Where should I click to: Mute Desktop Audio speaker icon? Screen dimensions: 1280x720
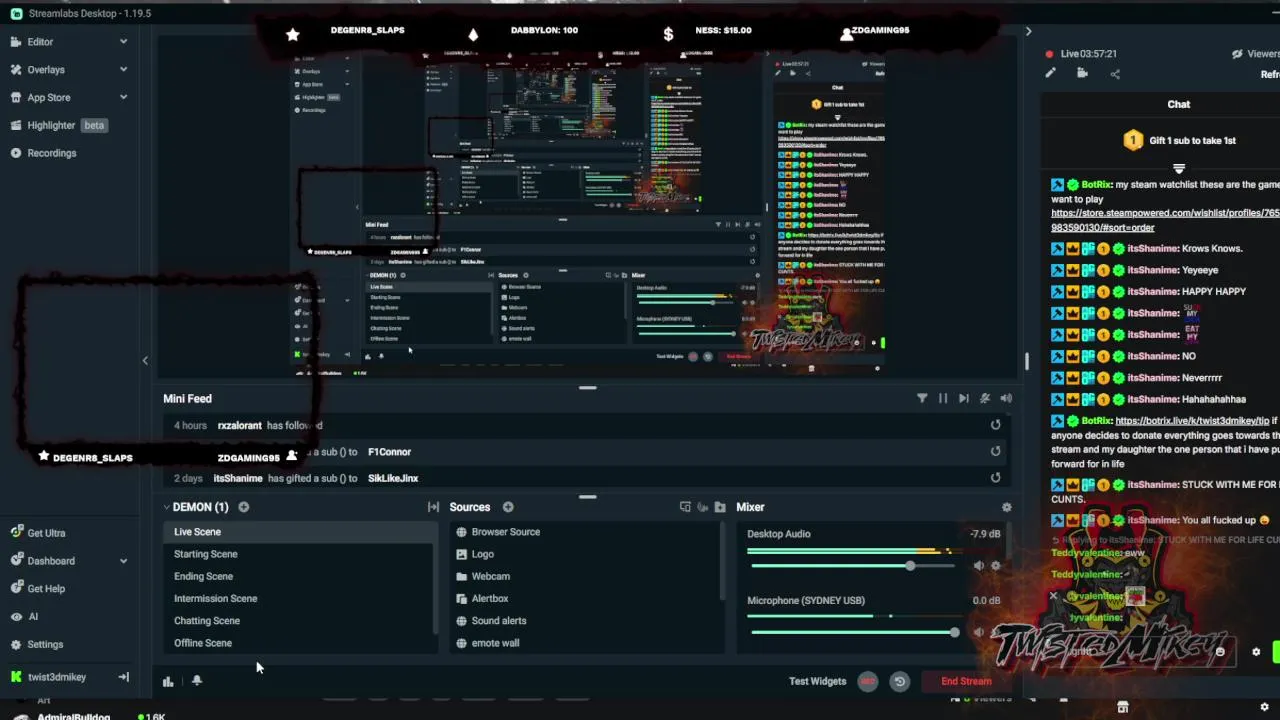[979, 566]
